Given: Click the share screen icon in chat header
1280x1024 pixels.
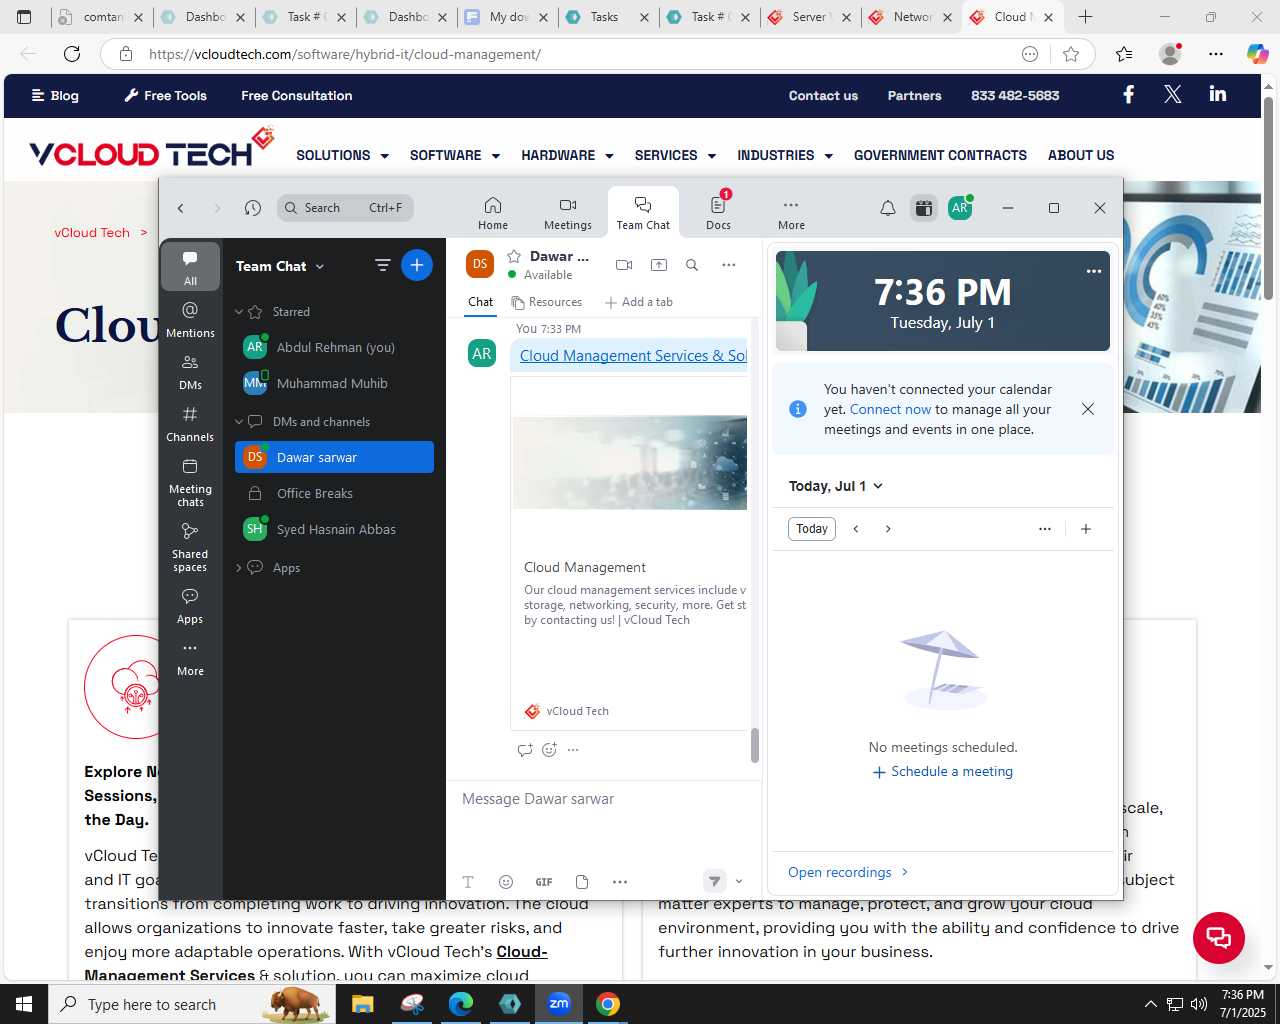Looking at the screenshot, I should (659, 265).
